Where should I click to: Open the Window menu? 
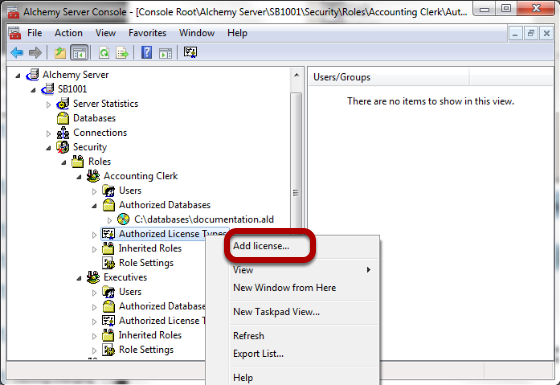(x=197, y=33)
